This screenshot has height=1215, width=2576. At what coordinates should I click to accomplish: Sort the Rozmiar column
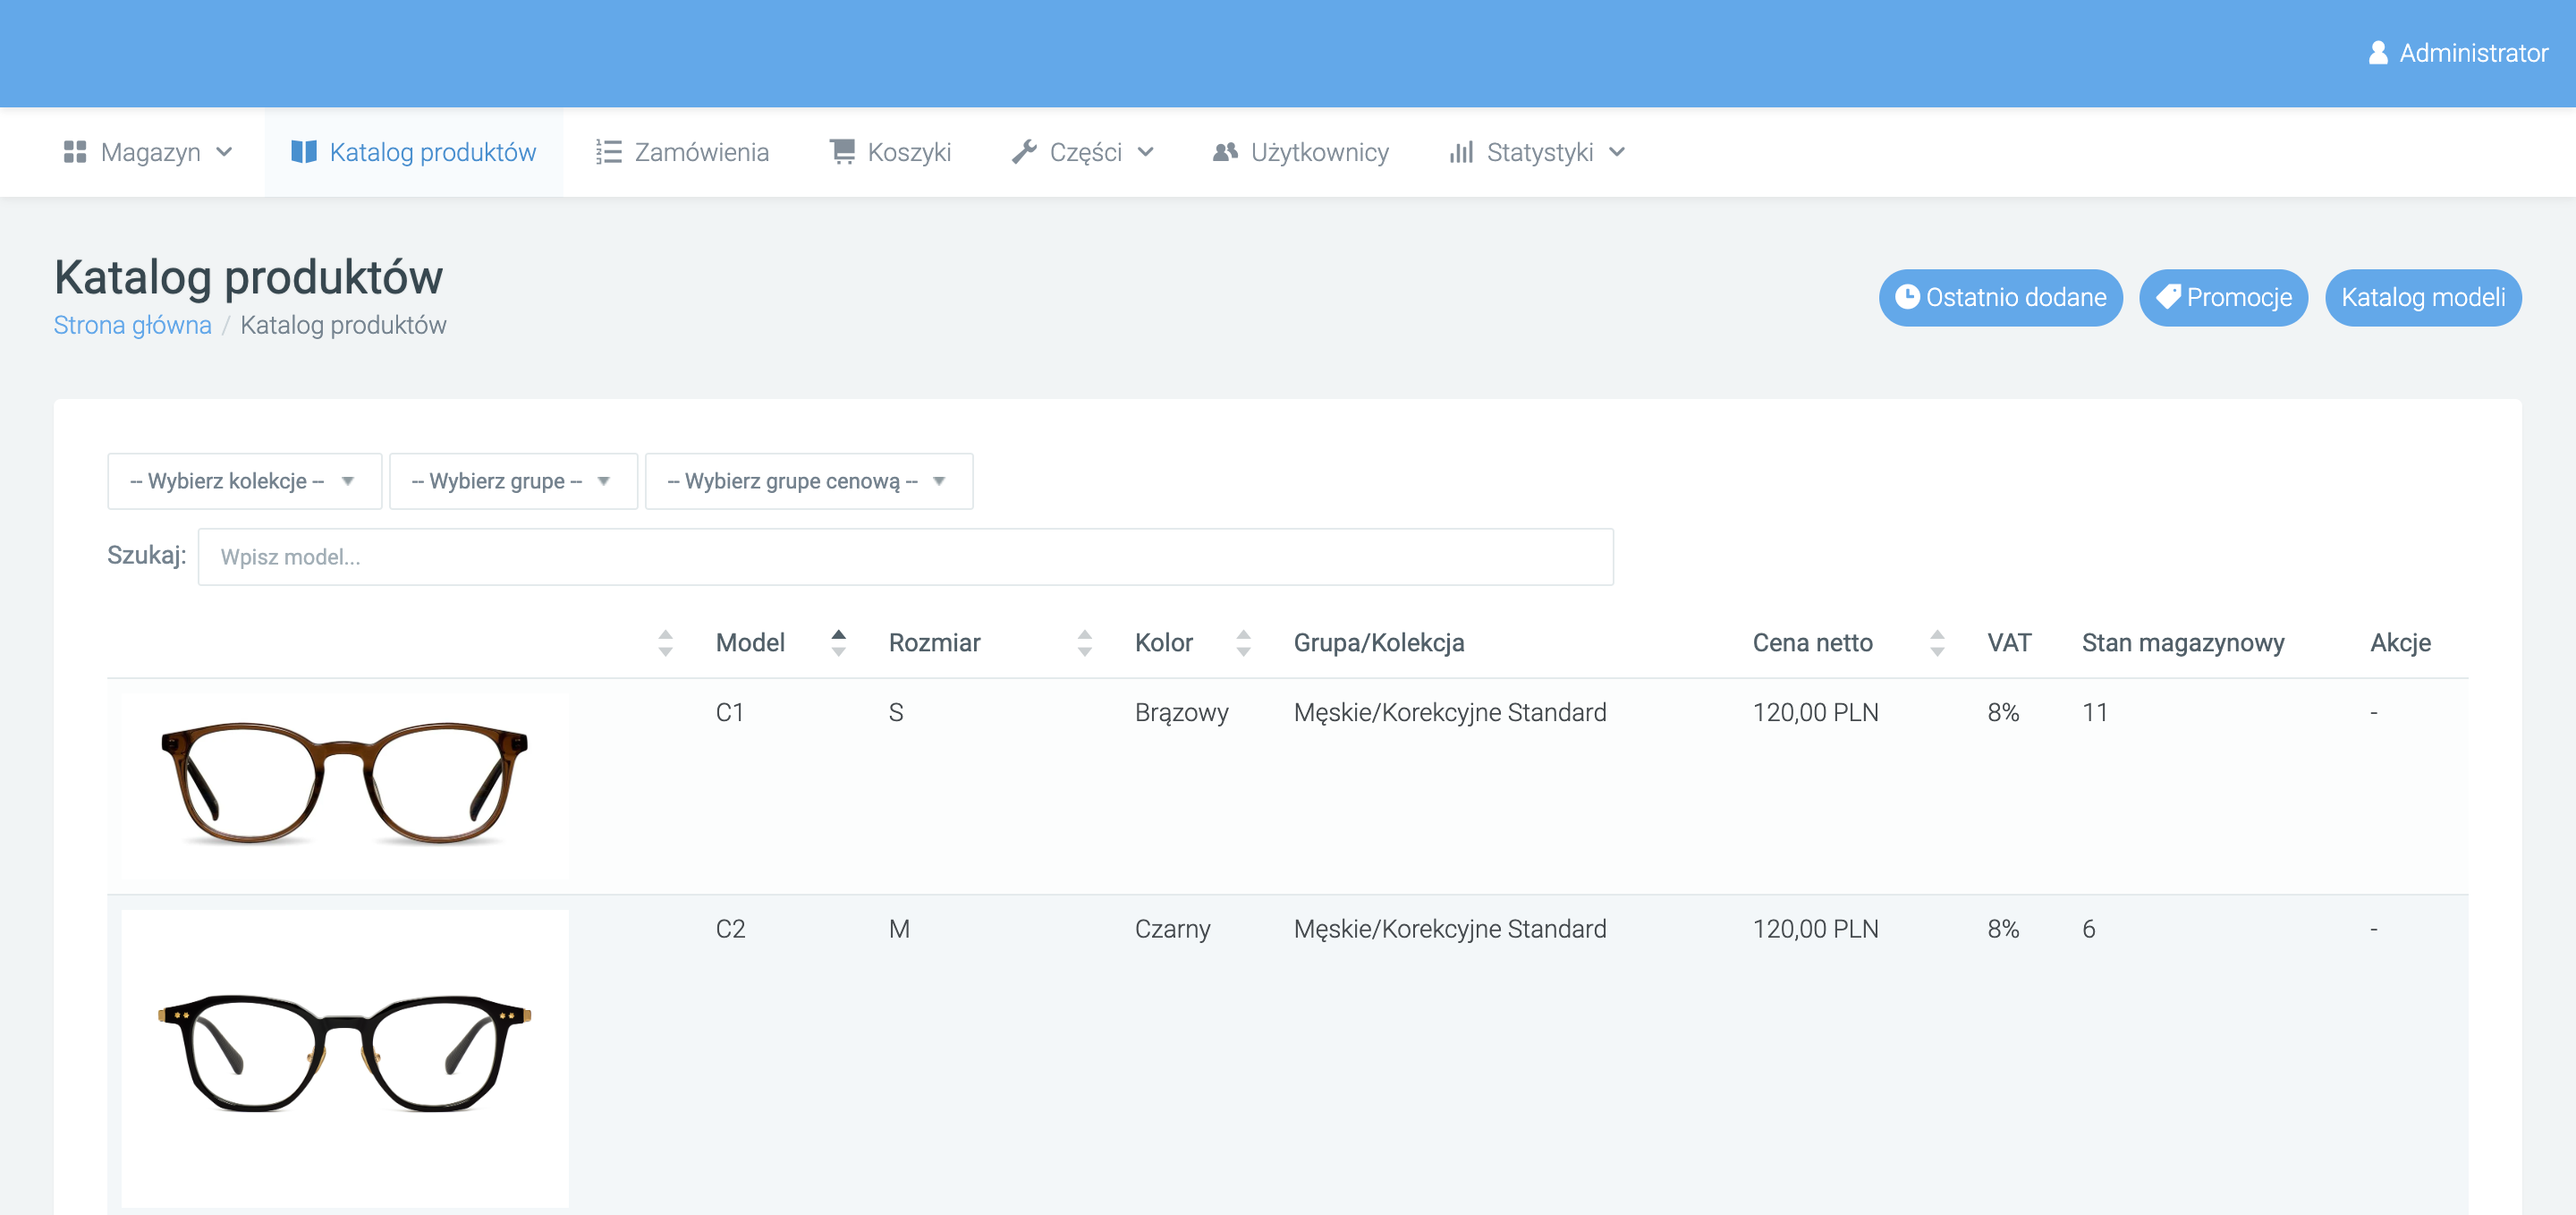click(x=1084, y=643)
